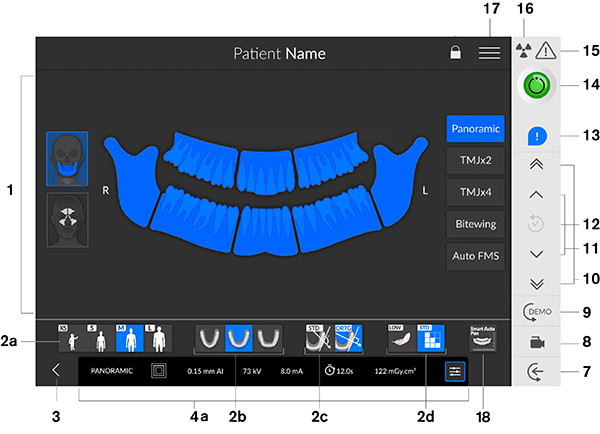This screenshot has width=600, height=434.
Task: Click the radiation warning symbol
Action: [523, 50]
